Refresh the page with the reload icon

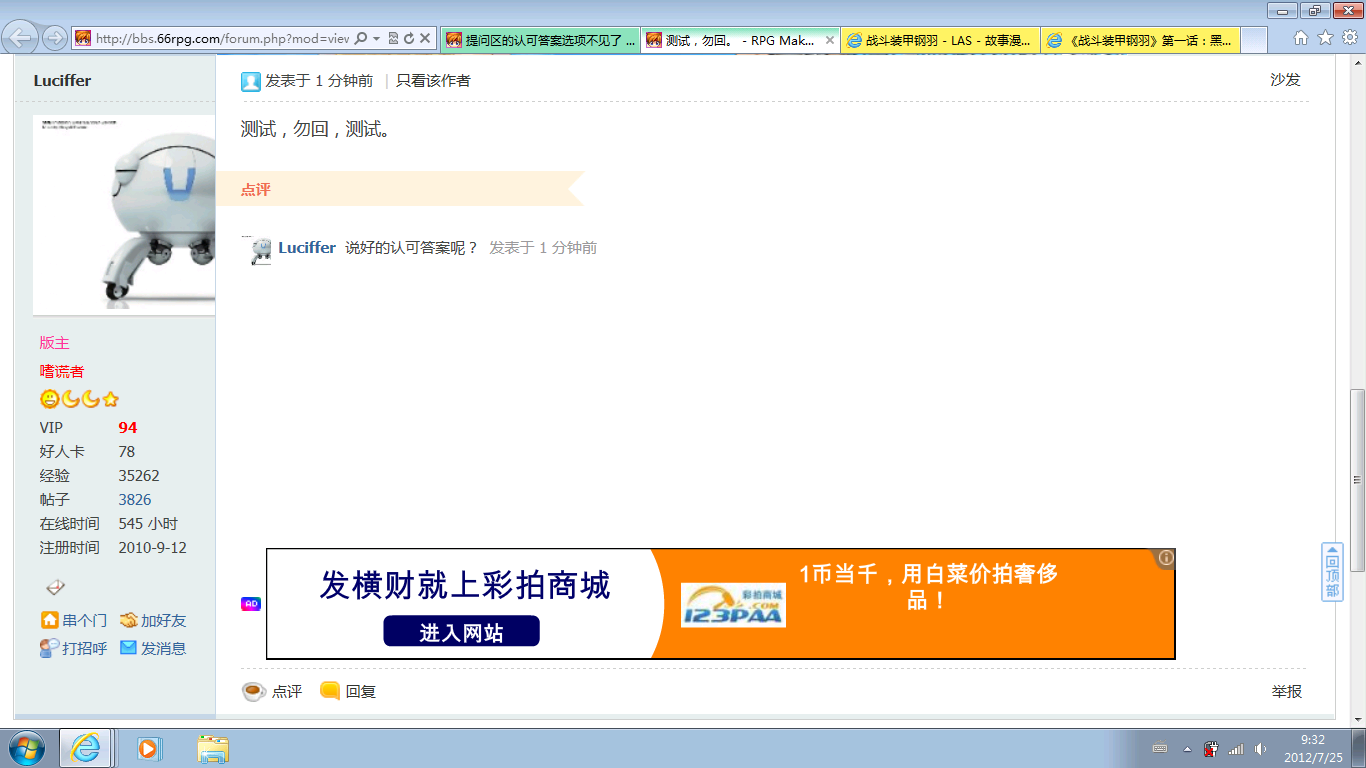click(409, 38)
